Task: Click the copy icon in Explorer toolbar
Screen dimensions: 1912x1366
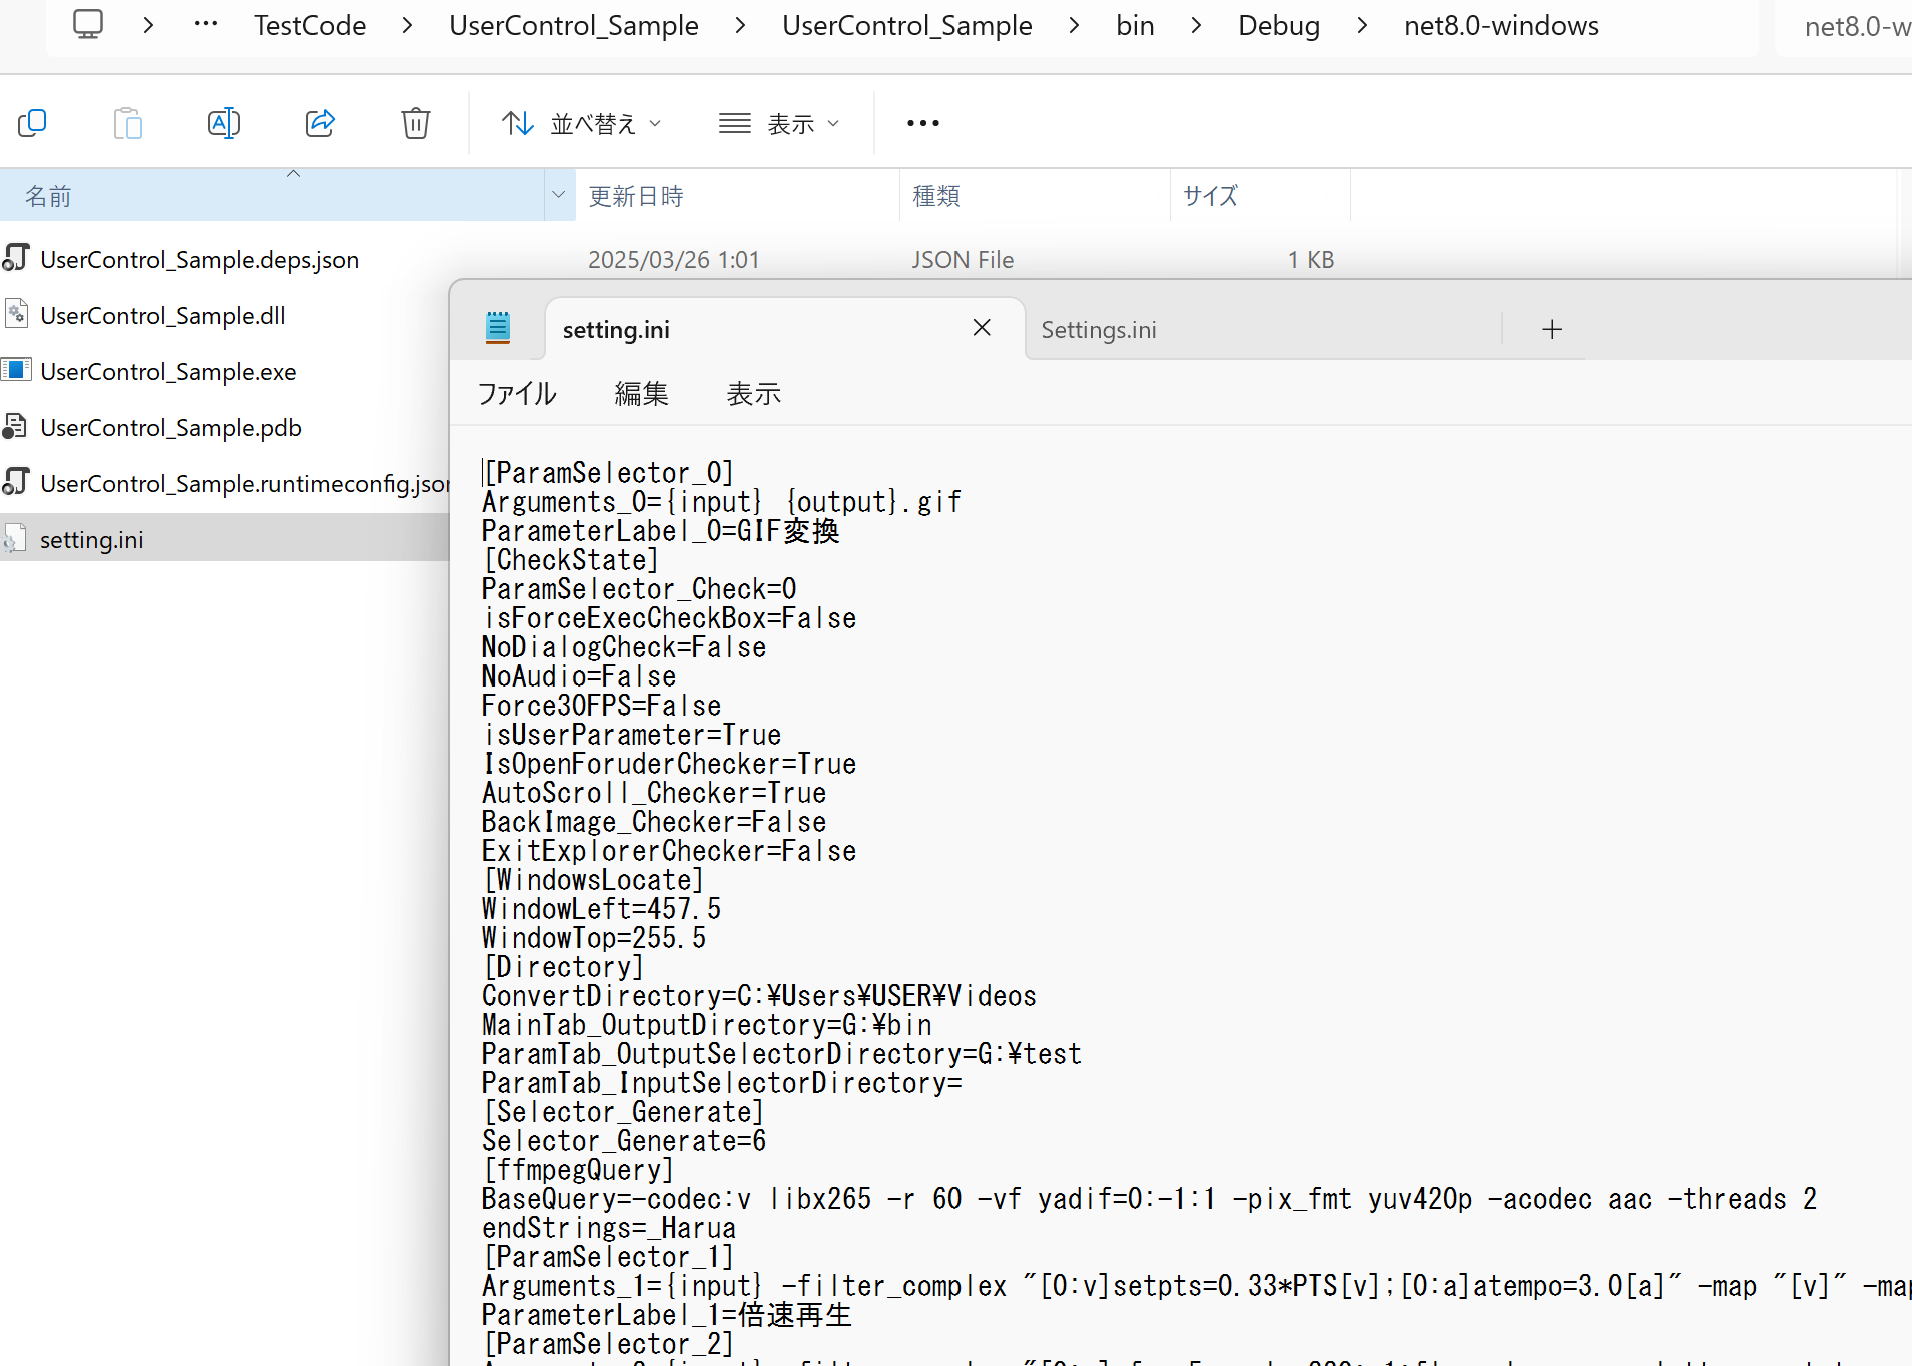Action: tap(32, 123)
